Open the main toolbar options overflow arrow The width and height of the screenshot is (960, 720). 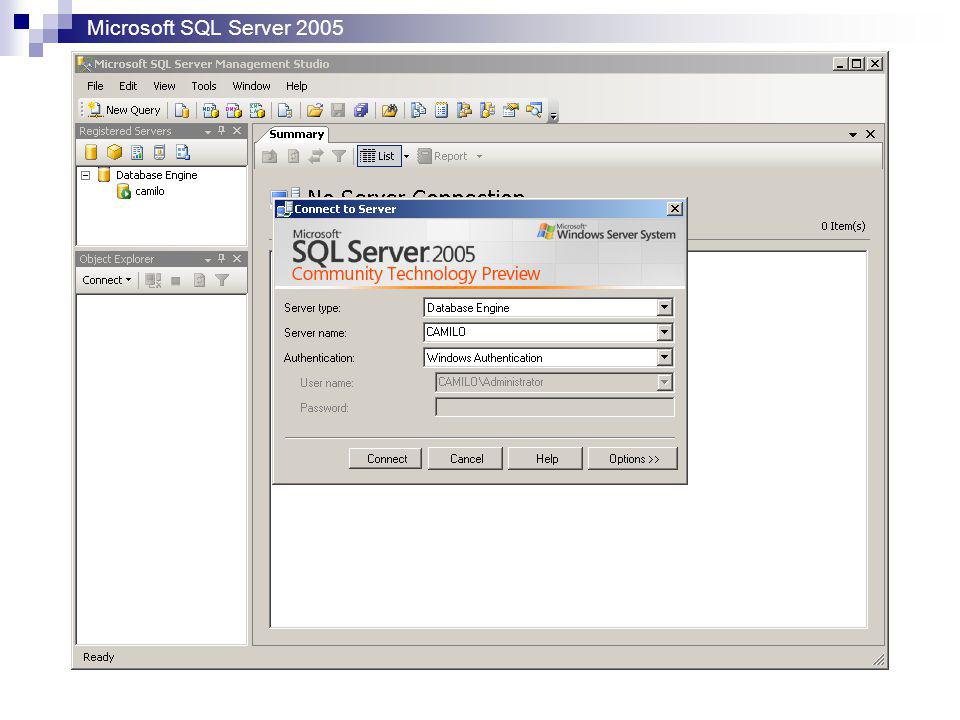pos(553,115)
